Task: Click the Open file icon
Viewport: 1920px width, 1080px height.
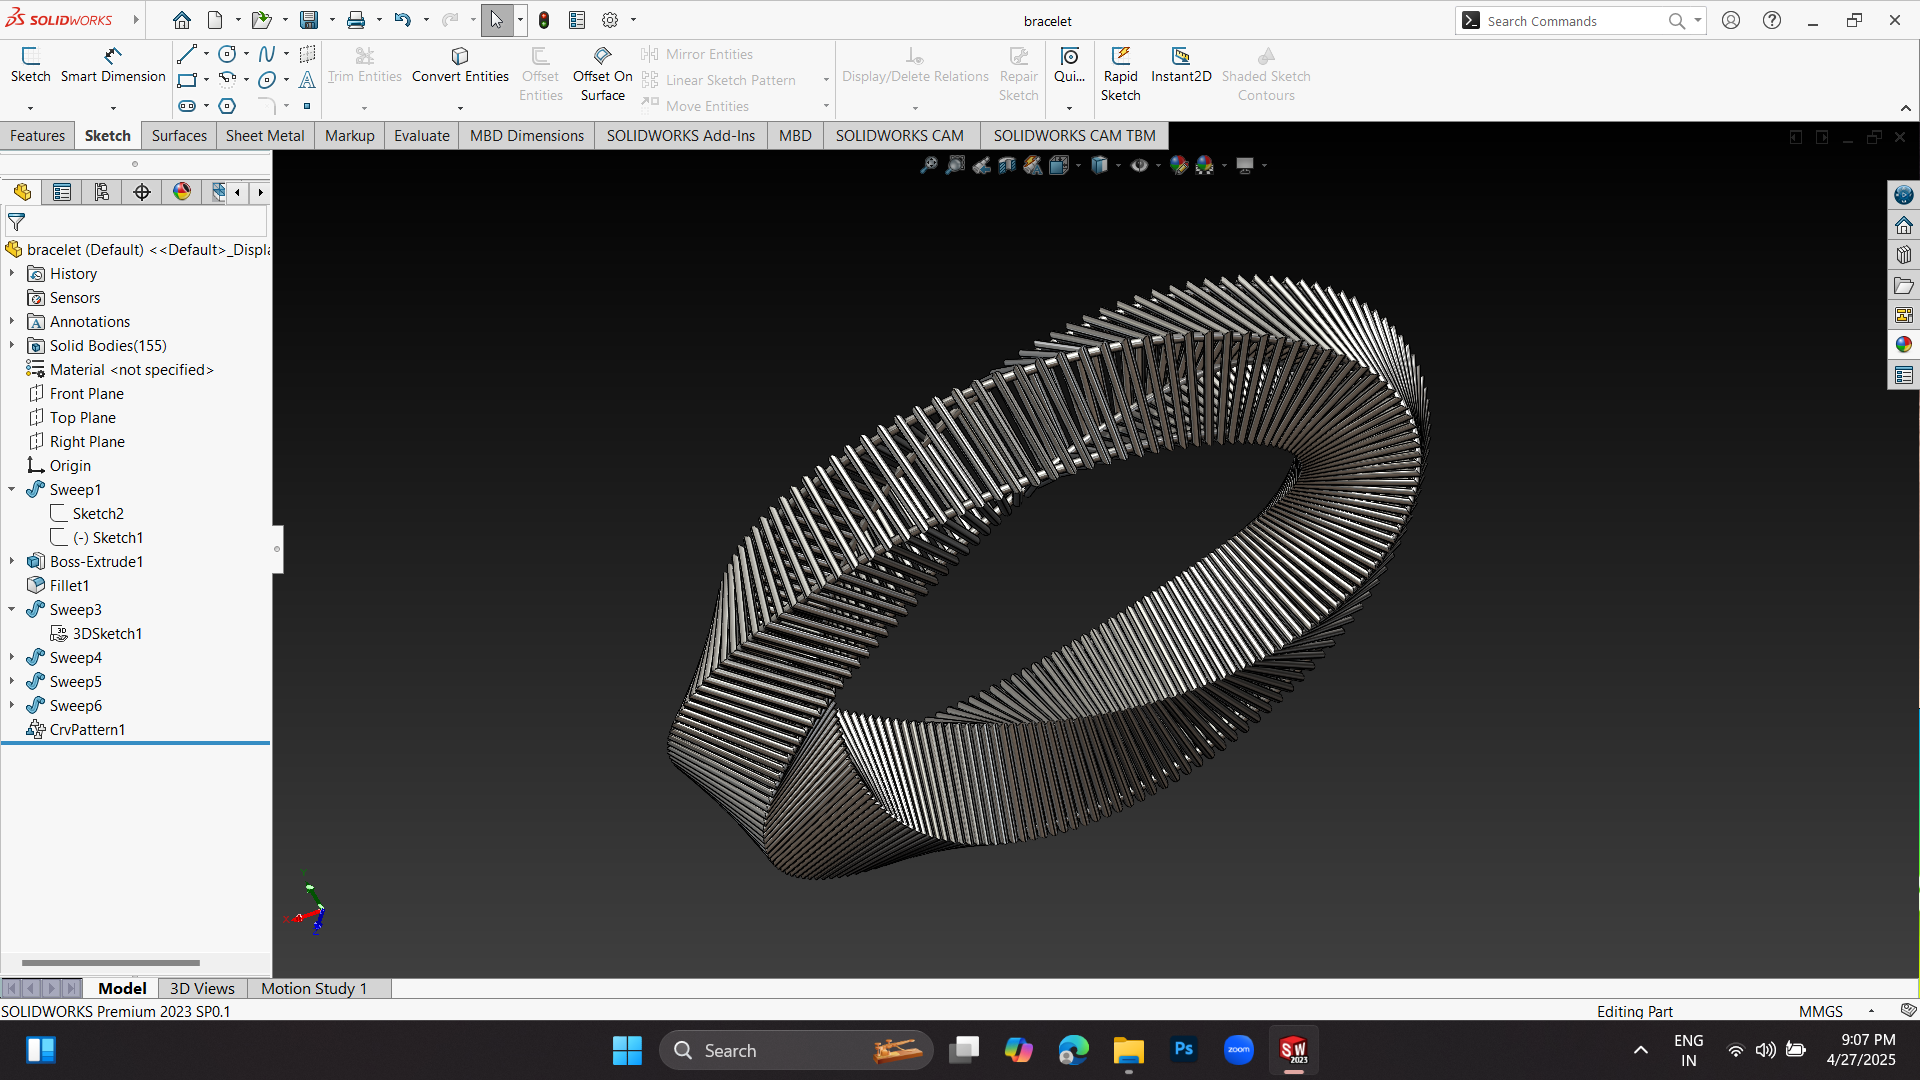Action: click(261, 20)
